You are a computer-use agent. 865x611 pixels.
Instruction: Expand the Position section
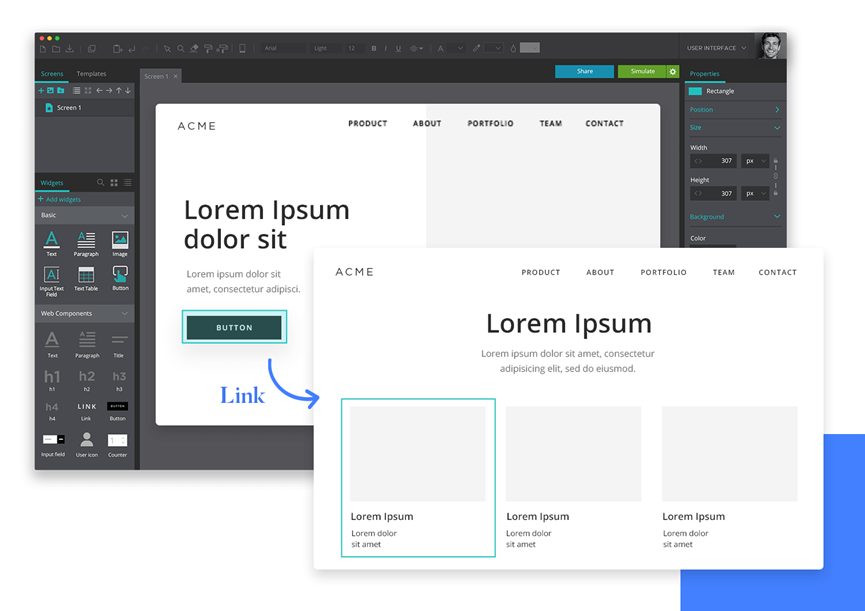(x=777, y=110)
